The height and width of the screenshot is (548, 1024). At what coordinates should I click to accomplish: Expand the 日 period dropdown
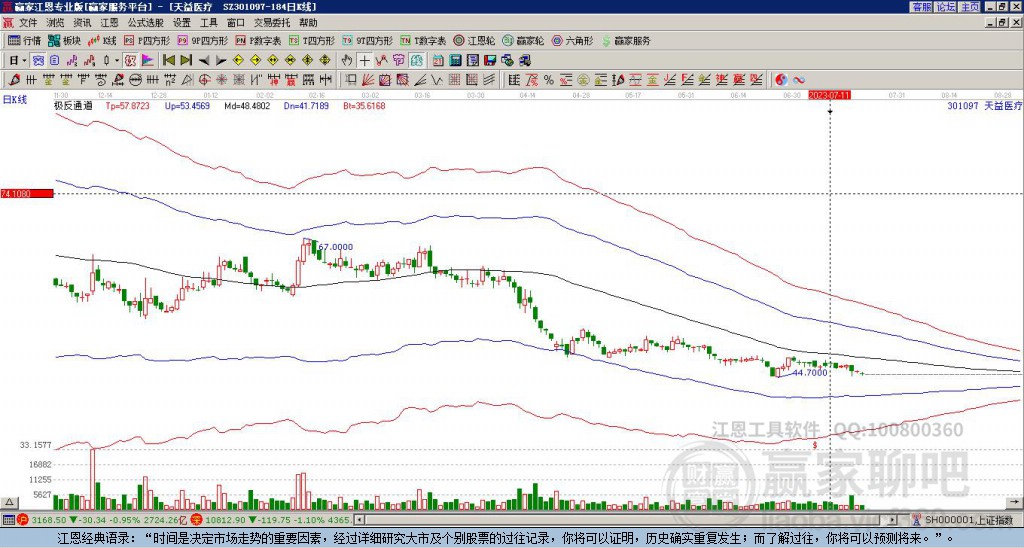[24, 61]
